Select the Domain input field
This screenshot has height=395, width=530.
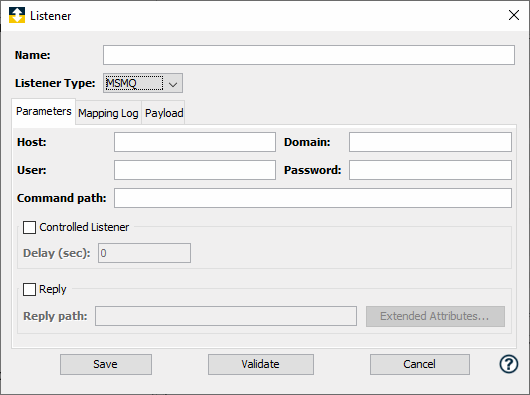(x=430, y=142)
